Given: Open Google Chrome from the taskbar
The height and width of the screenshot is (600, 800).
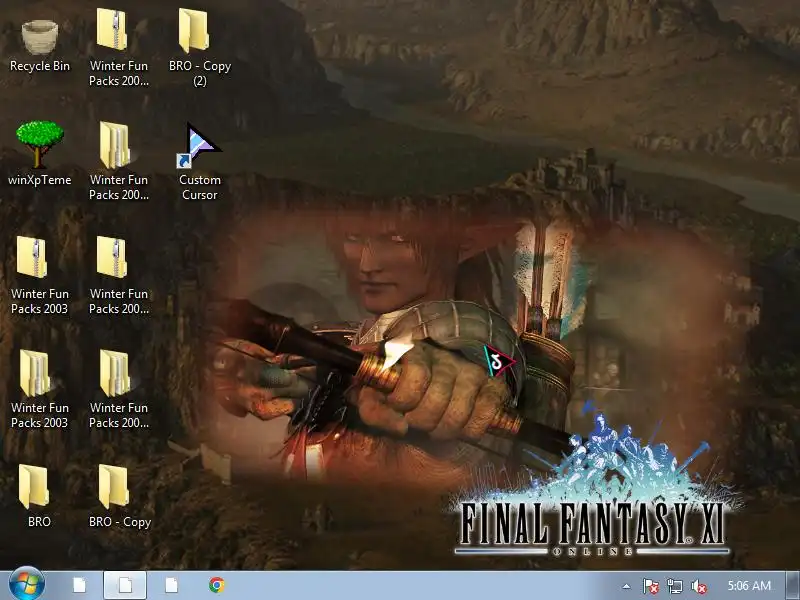Looking at the screenshot, I should point(217,585).
